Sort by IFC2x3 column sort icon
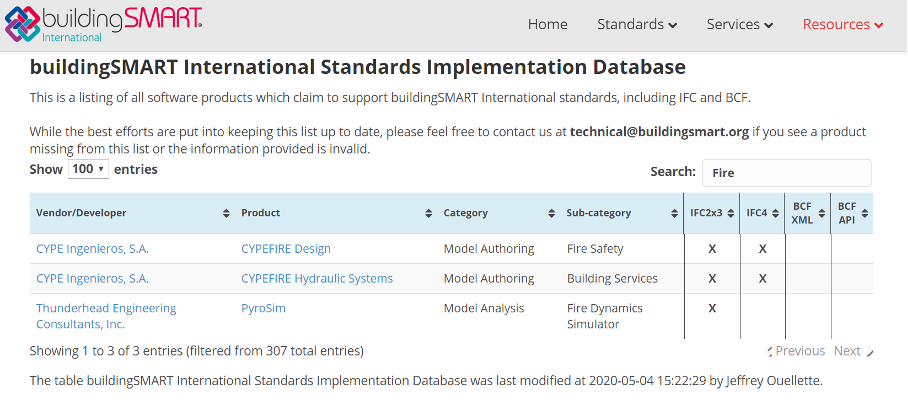The height and width of the screenshot is (404, 908). point(732,213)
